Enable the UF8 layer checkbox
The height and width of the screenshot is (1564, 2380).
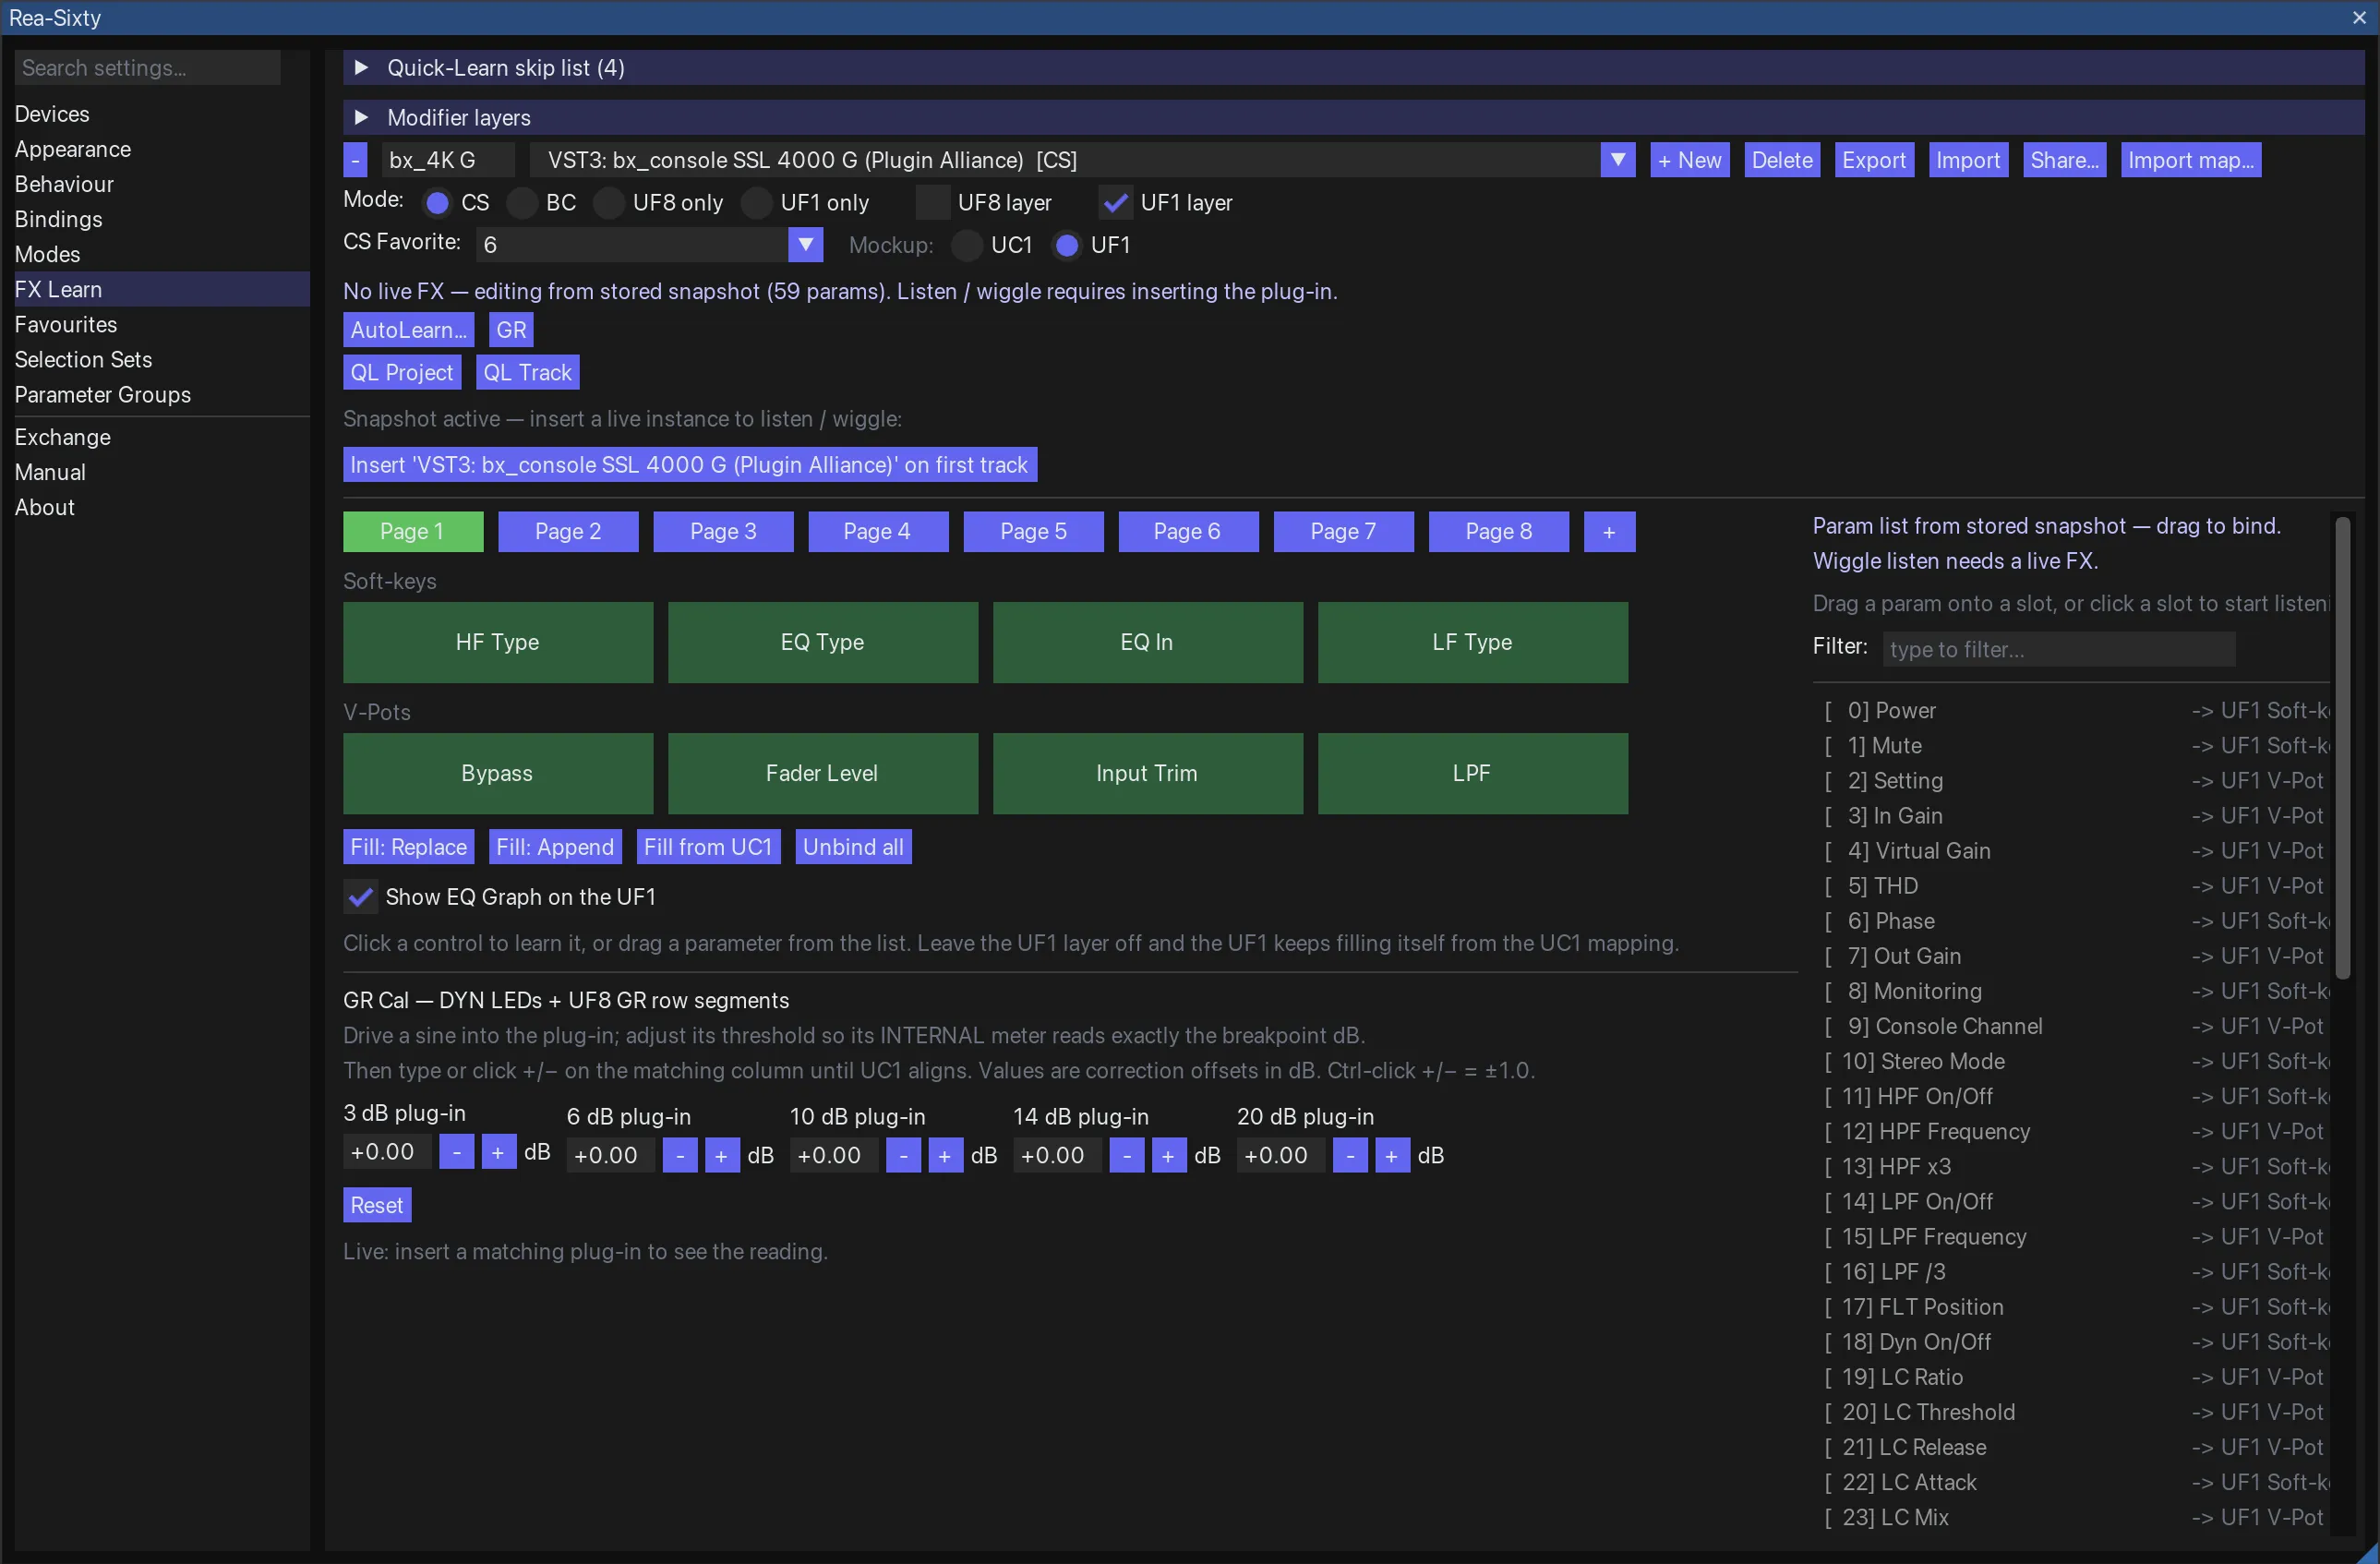(x=933, y=202)
